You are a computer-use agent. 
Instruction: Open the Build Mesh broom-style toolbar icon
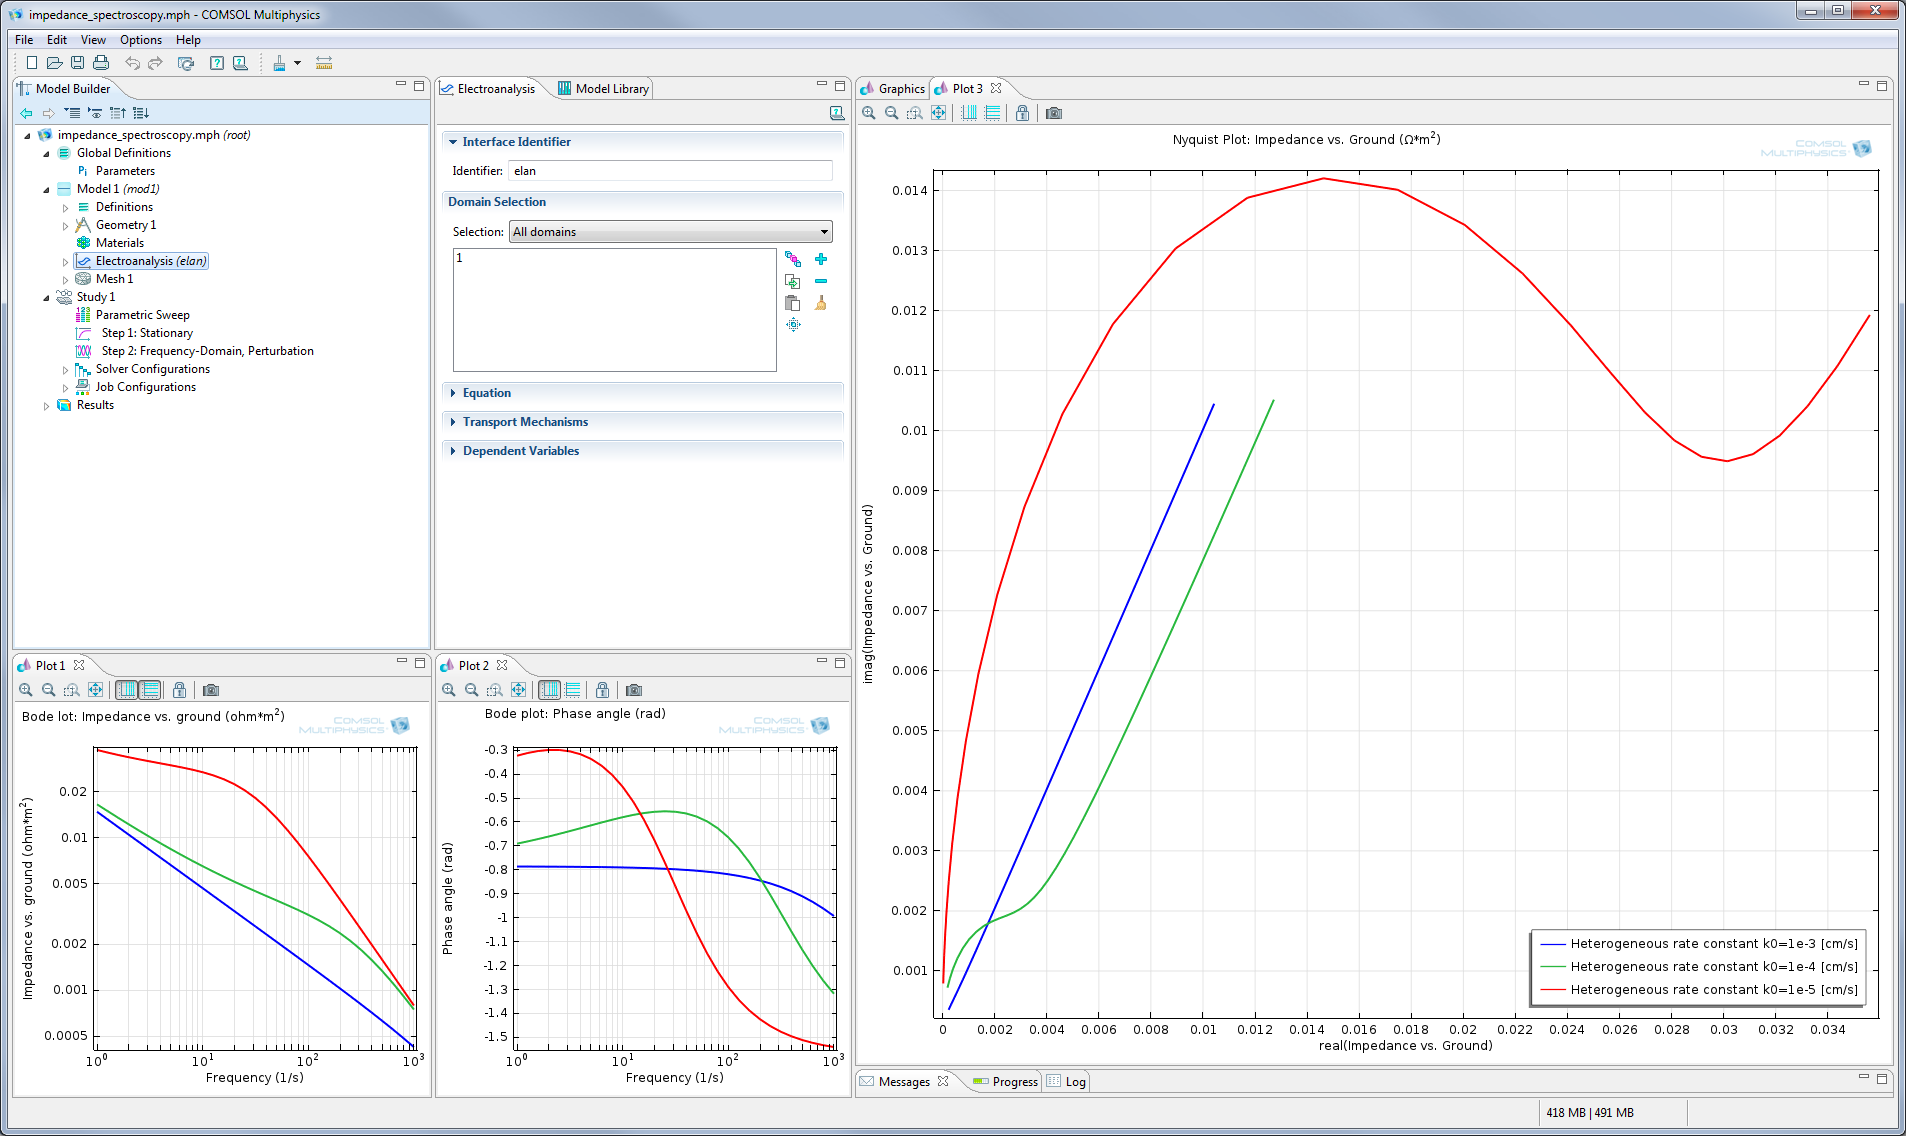pos(279,63)
